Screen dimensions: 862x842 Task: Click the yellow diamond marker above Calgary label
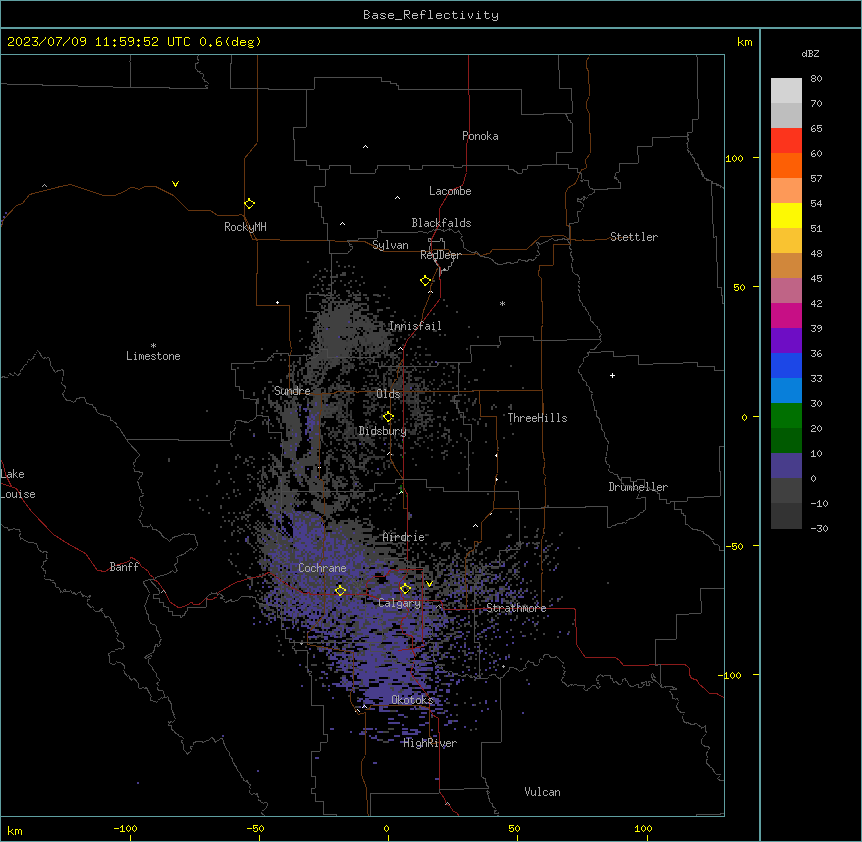pyautogui.click(x=405, y=589)
